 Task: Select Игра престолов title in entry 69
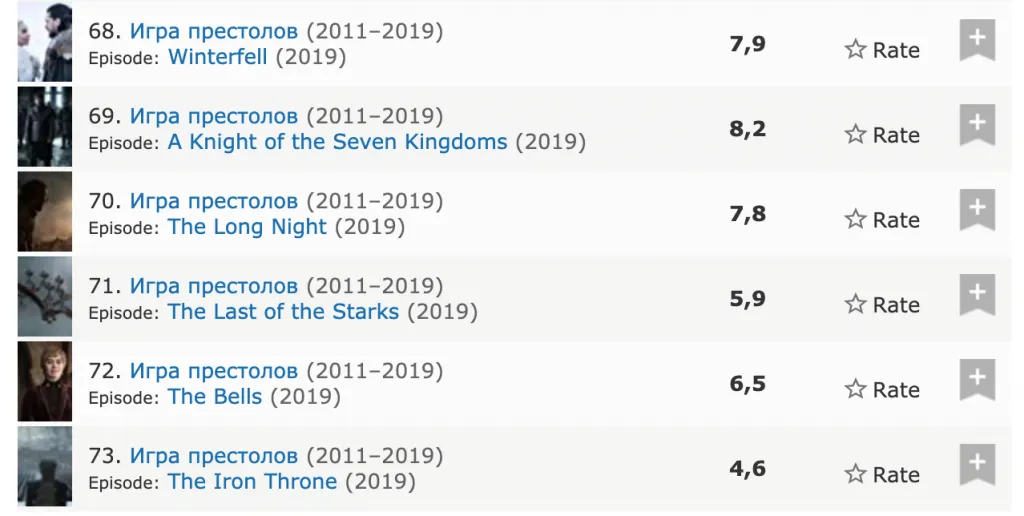tap(214, 116)
